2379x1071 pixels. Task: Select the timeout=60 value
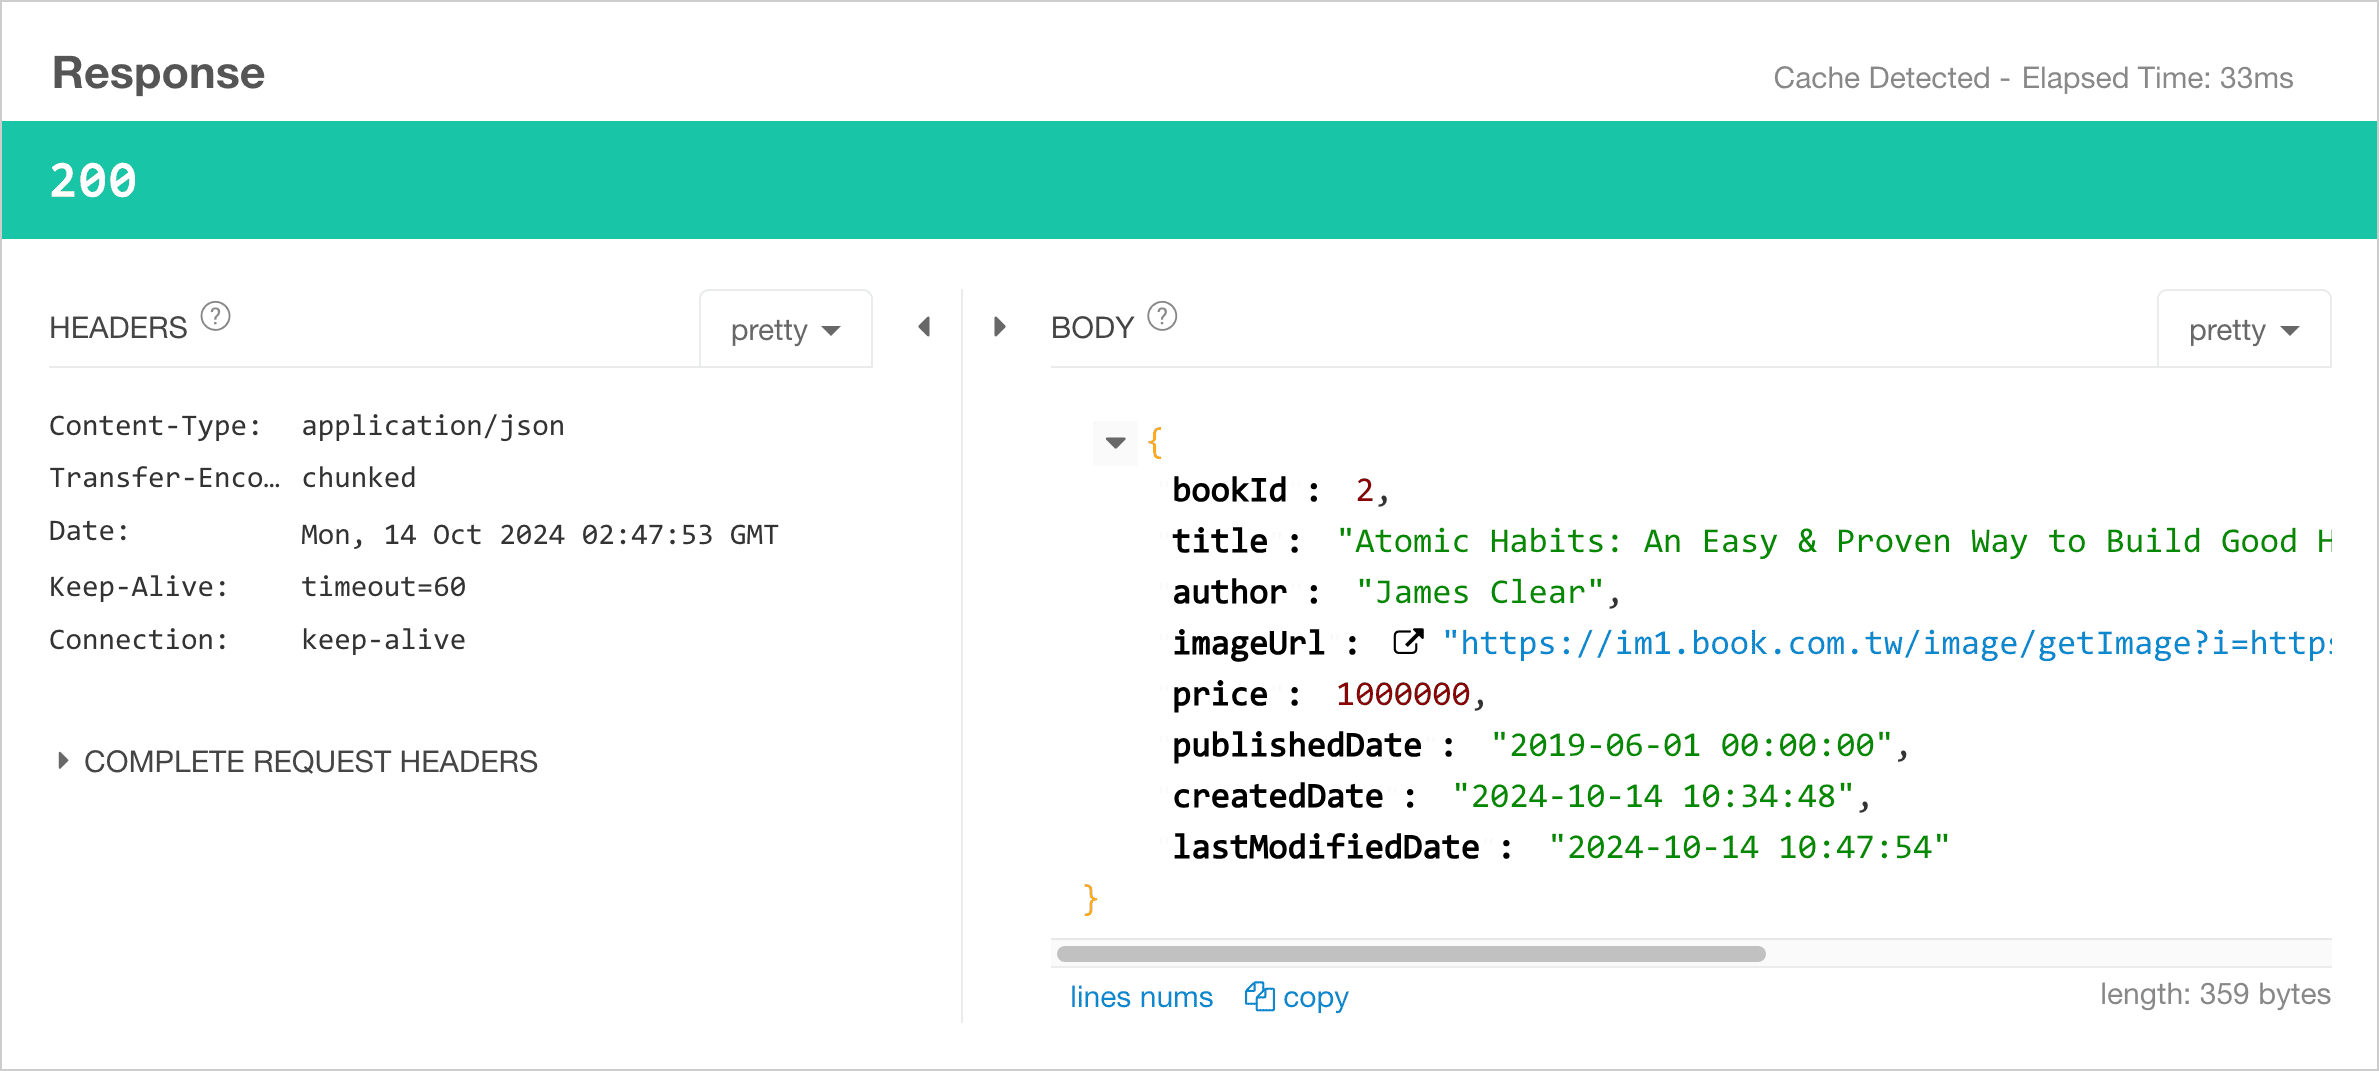[x=384, y=587]
